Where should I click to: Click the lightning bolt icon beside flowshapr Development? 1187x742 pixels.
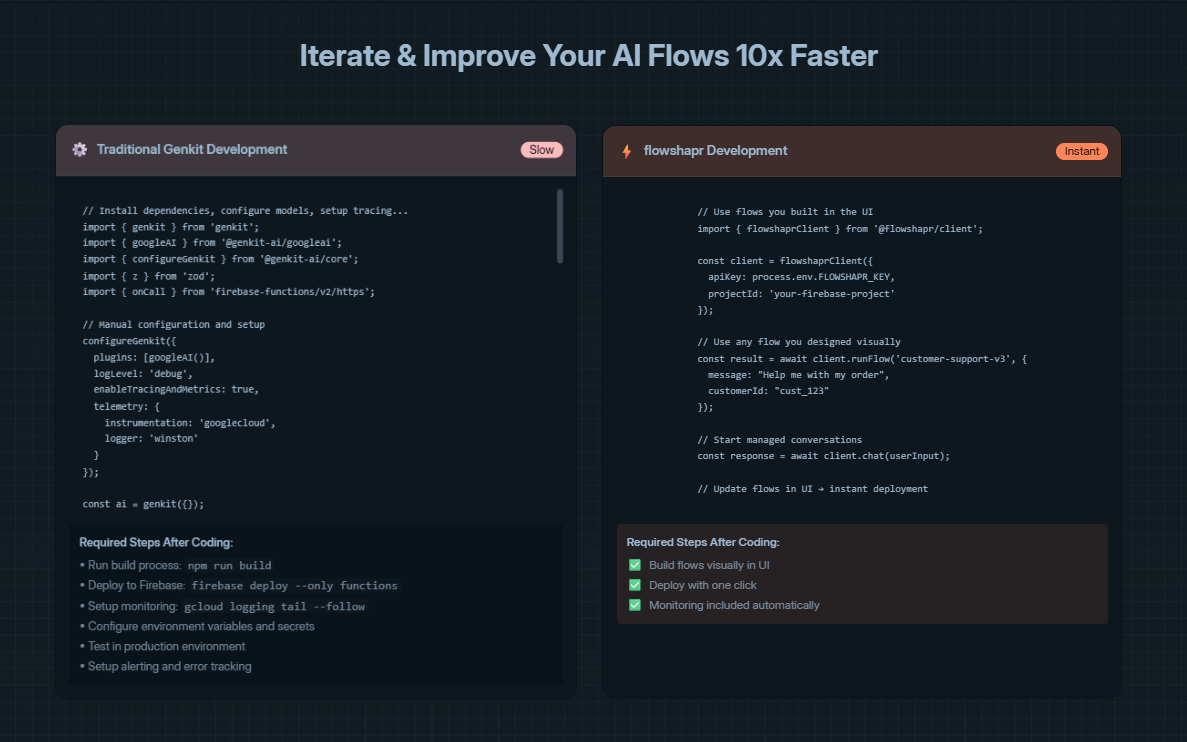pyautogui.click(x=627, y=151)
